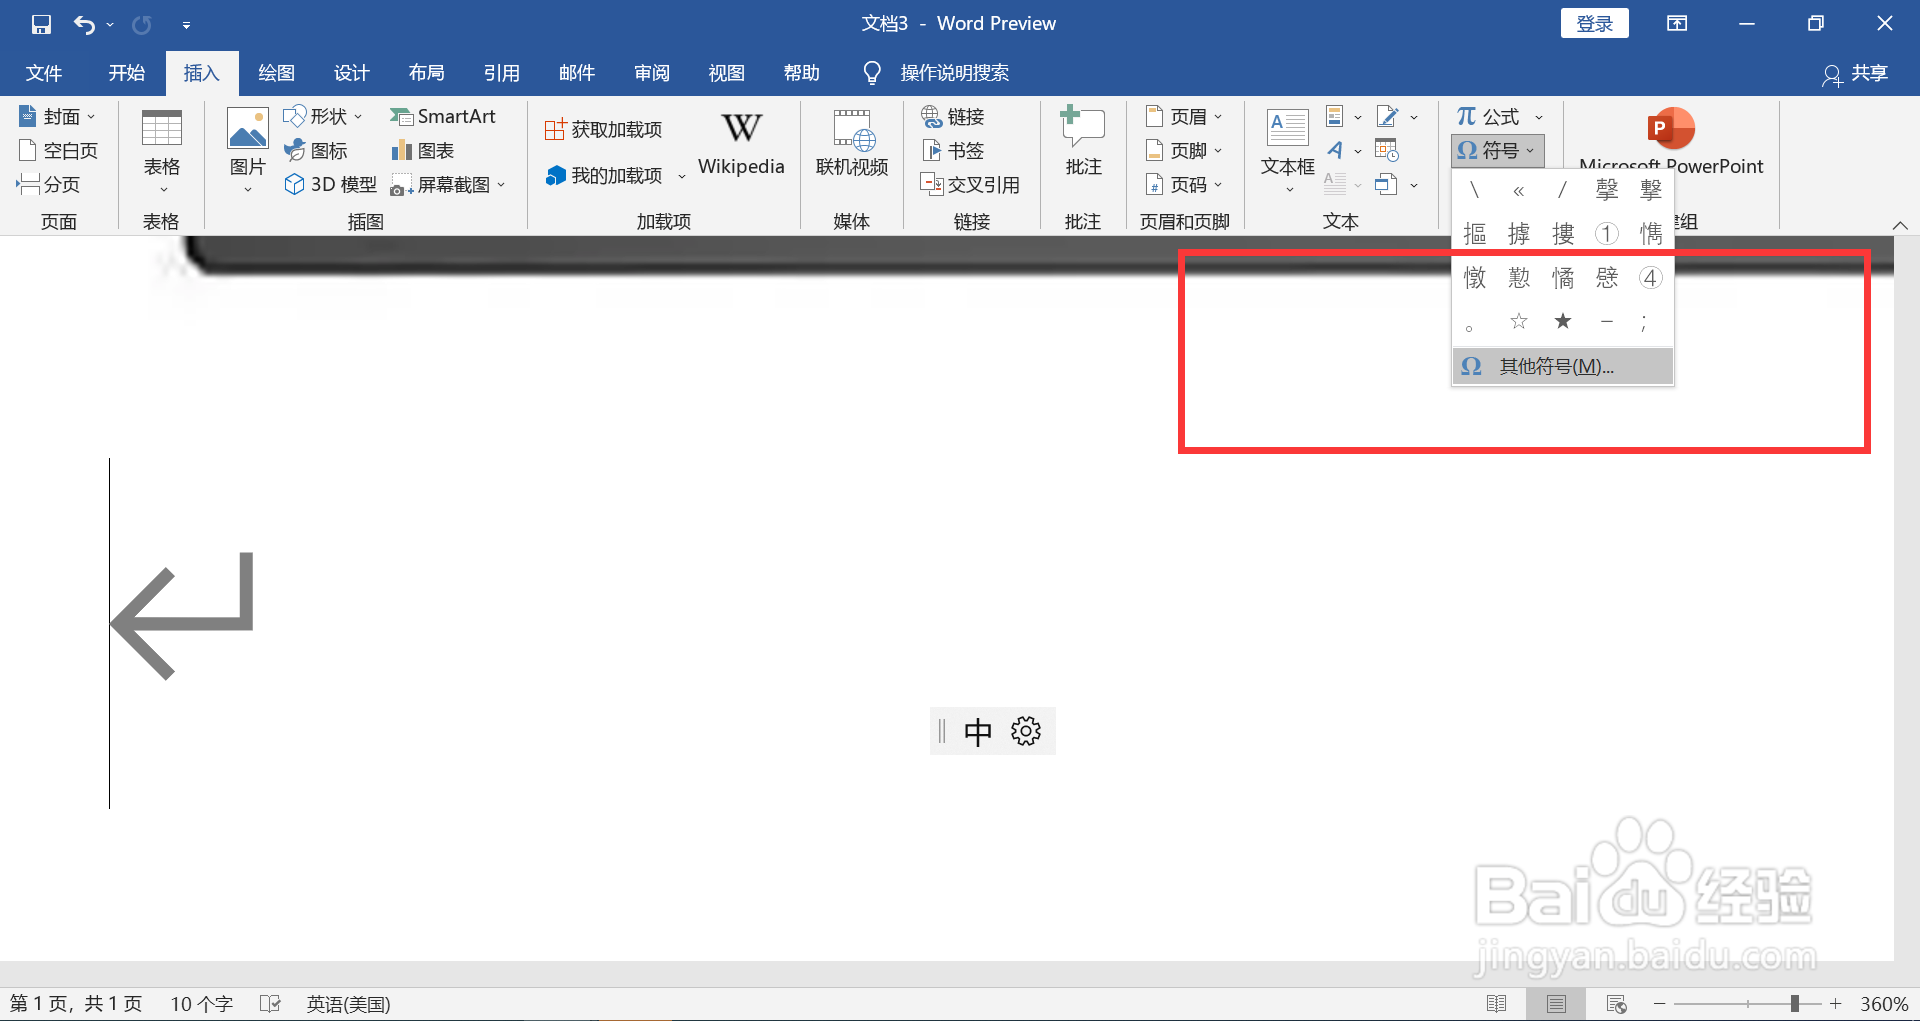Insert a 交叉引用 cross-reference
The height and width of the screenshot is (1021, 1920).
971,184
